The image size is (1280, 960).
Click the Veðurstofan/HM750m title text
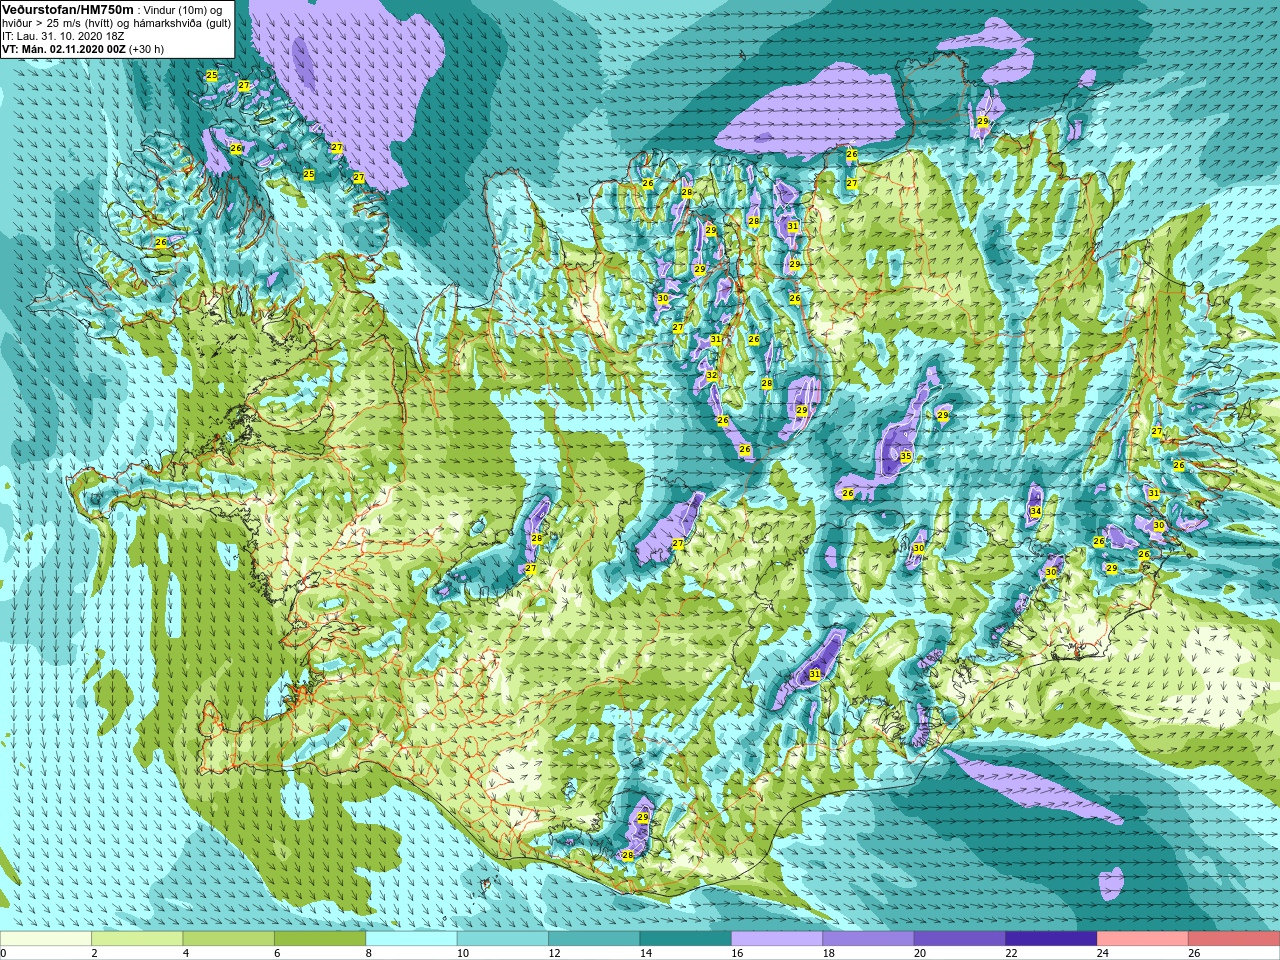(x=68, y=9)
